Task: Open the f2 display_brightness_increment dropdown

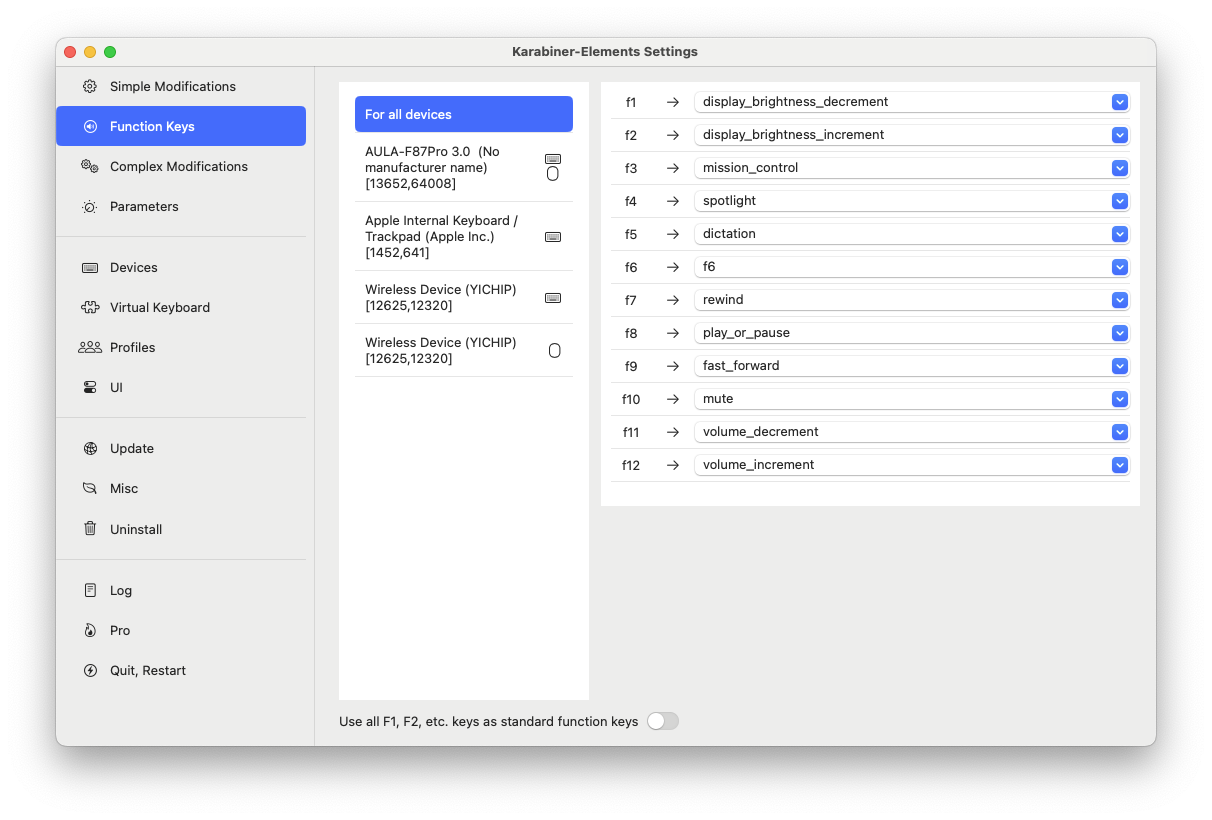Action: click(912, 135)
